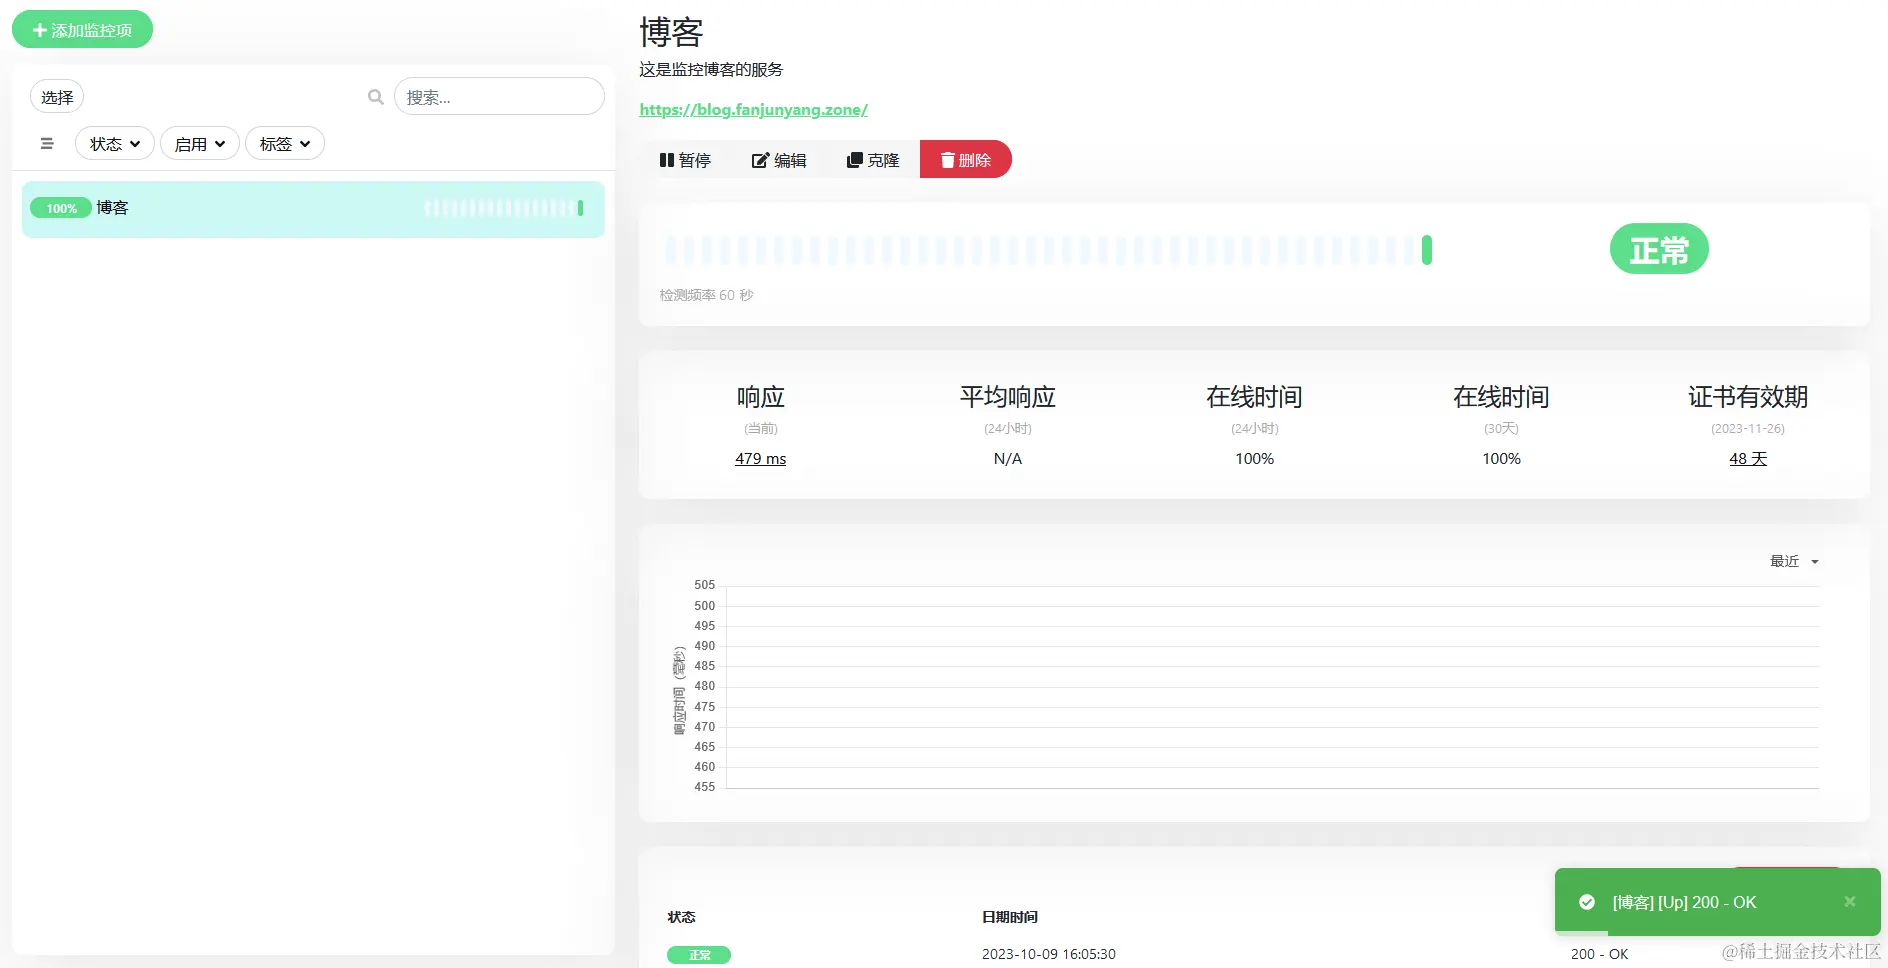
Task: Click the 选择 select button
Action: click(57, 97)
